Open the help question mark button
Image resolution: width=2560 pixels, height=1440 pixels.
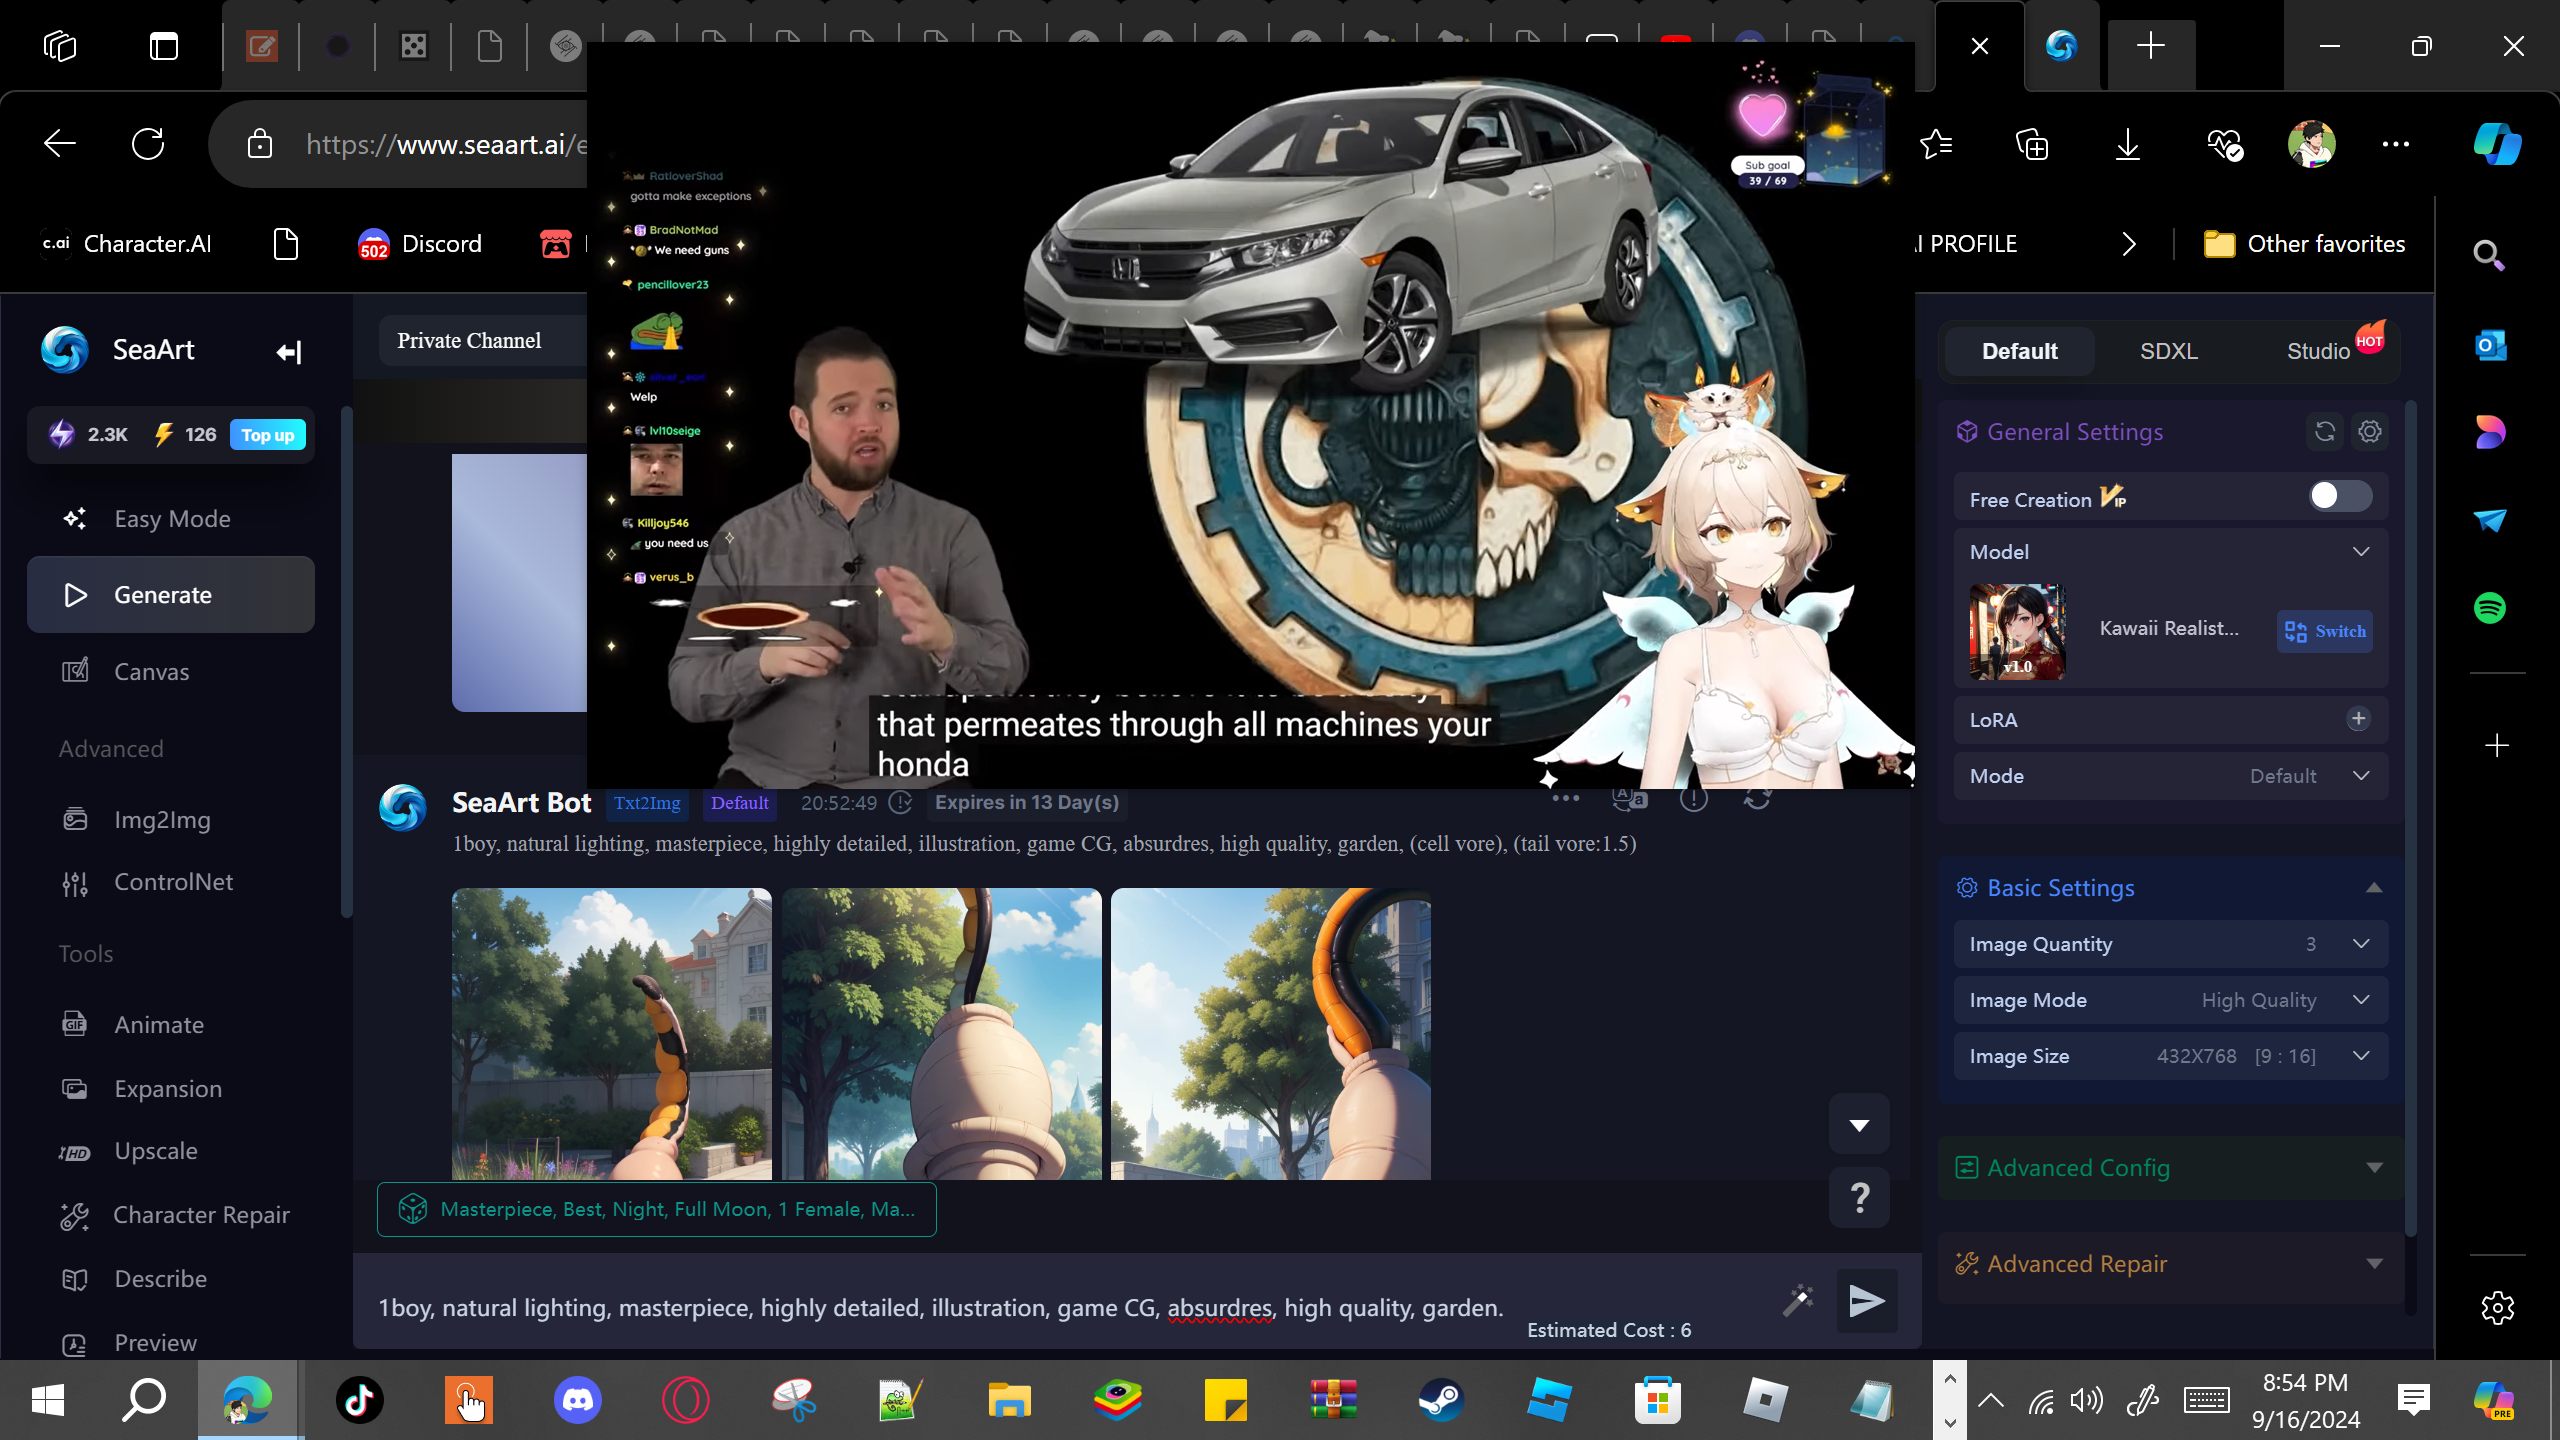[1859, 1197]
